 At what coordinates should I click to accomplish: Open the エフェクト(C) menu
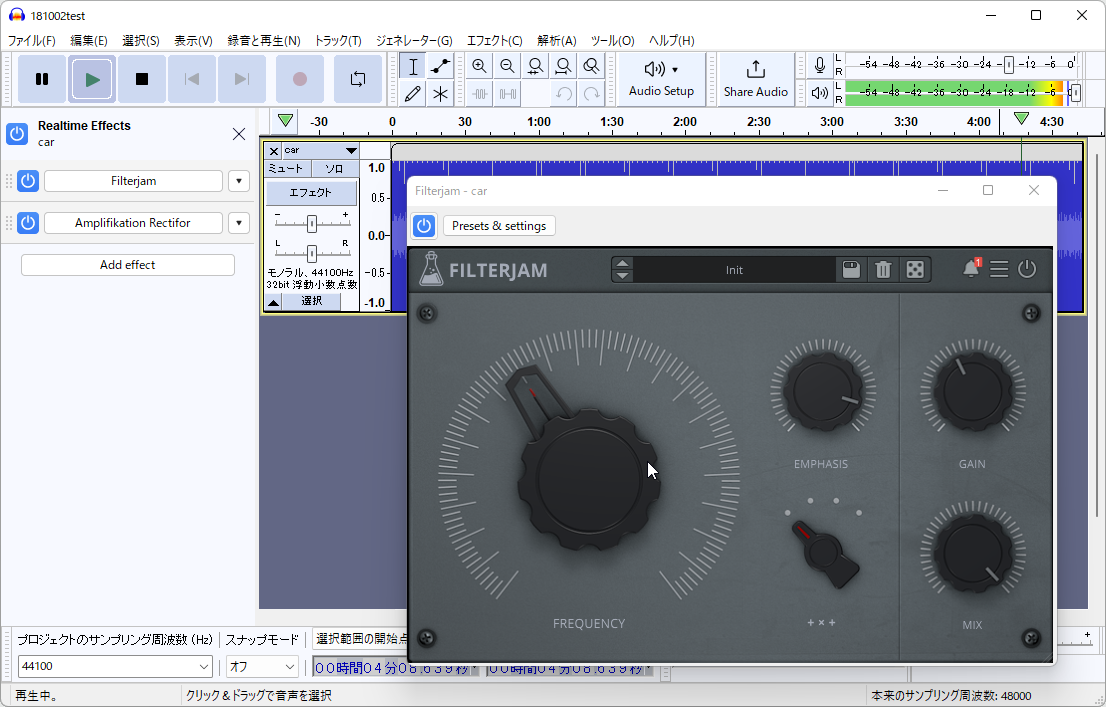coord(494,41)
